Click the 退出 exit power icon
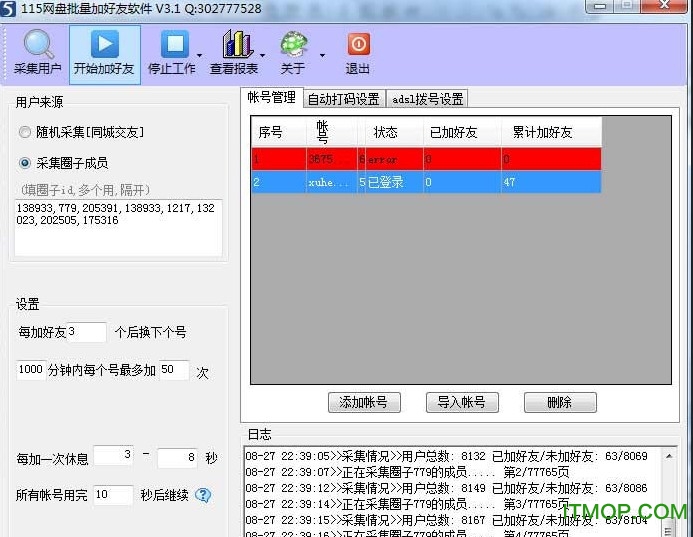Viewport: 693px width, 537px height. 358,45
